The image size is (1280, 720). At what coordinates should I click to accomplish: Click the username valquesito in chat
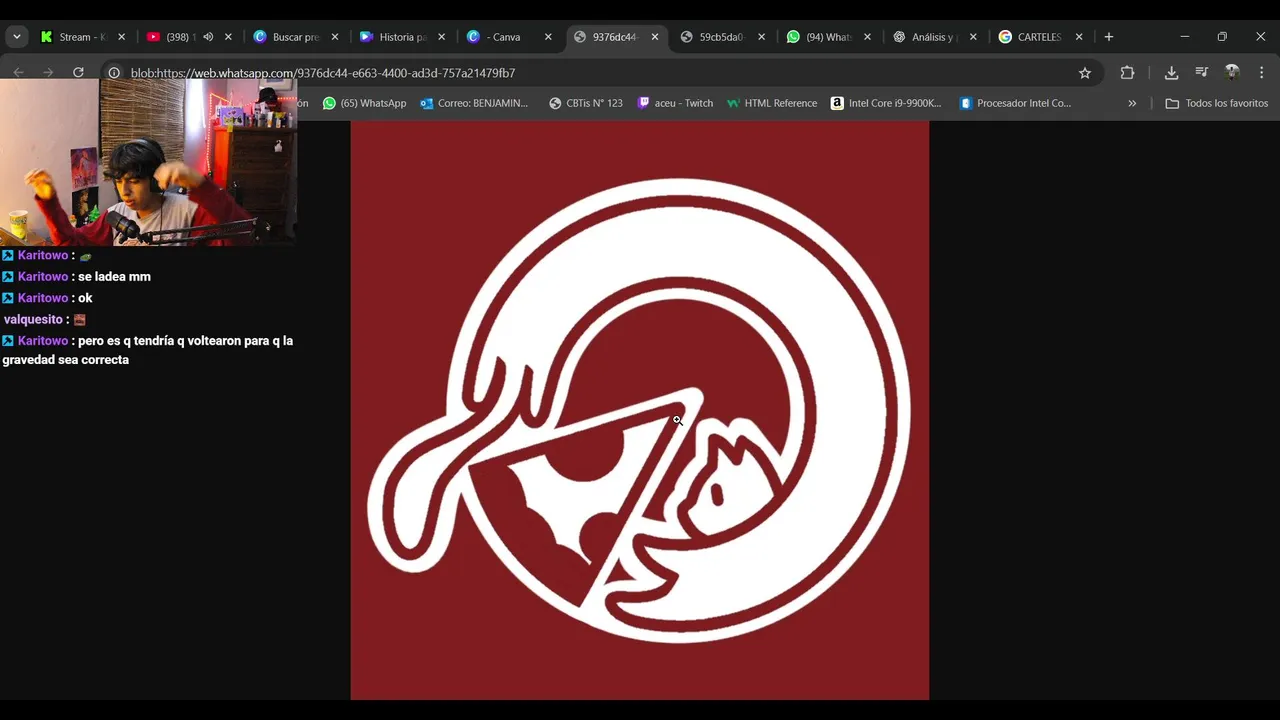click(x=33, y=320)
